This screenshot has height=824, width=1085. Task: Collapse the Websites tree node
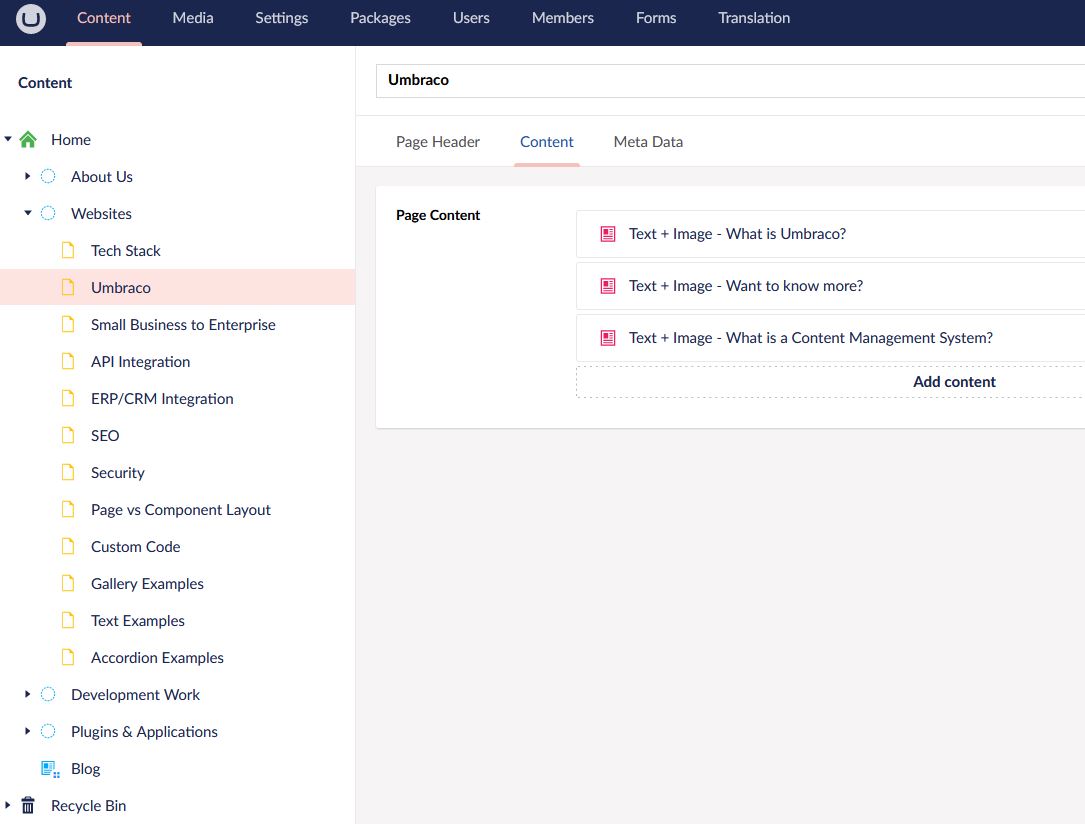point(28,214)
